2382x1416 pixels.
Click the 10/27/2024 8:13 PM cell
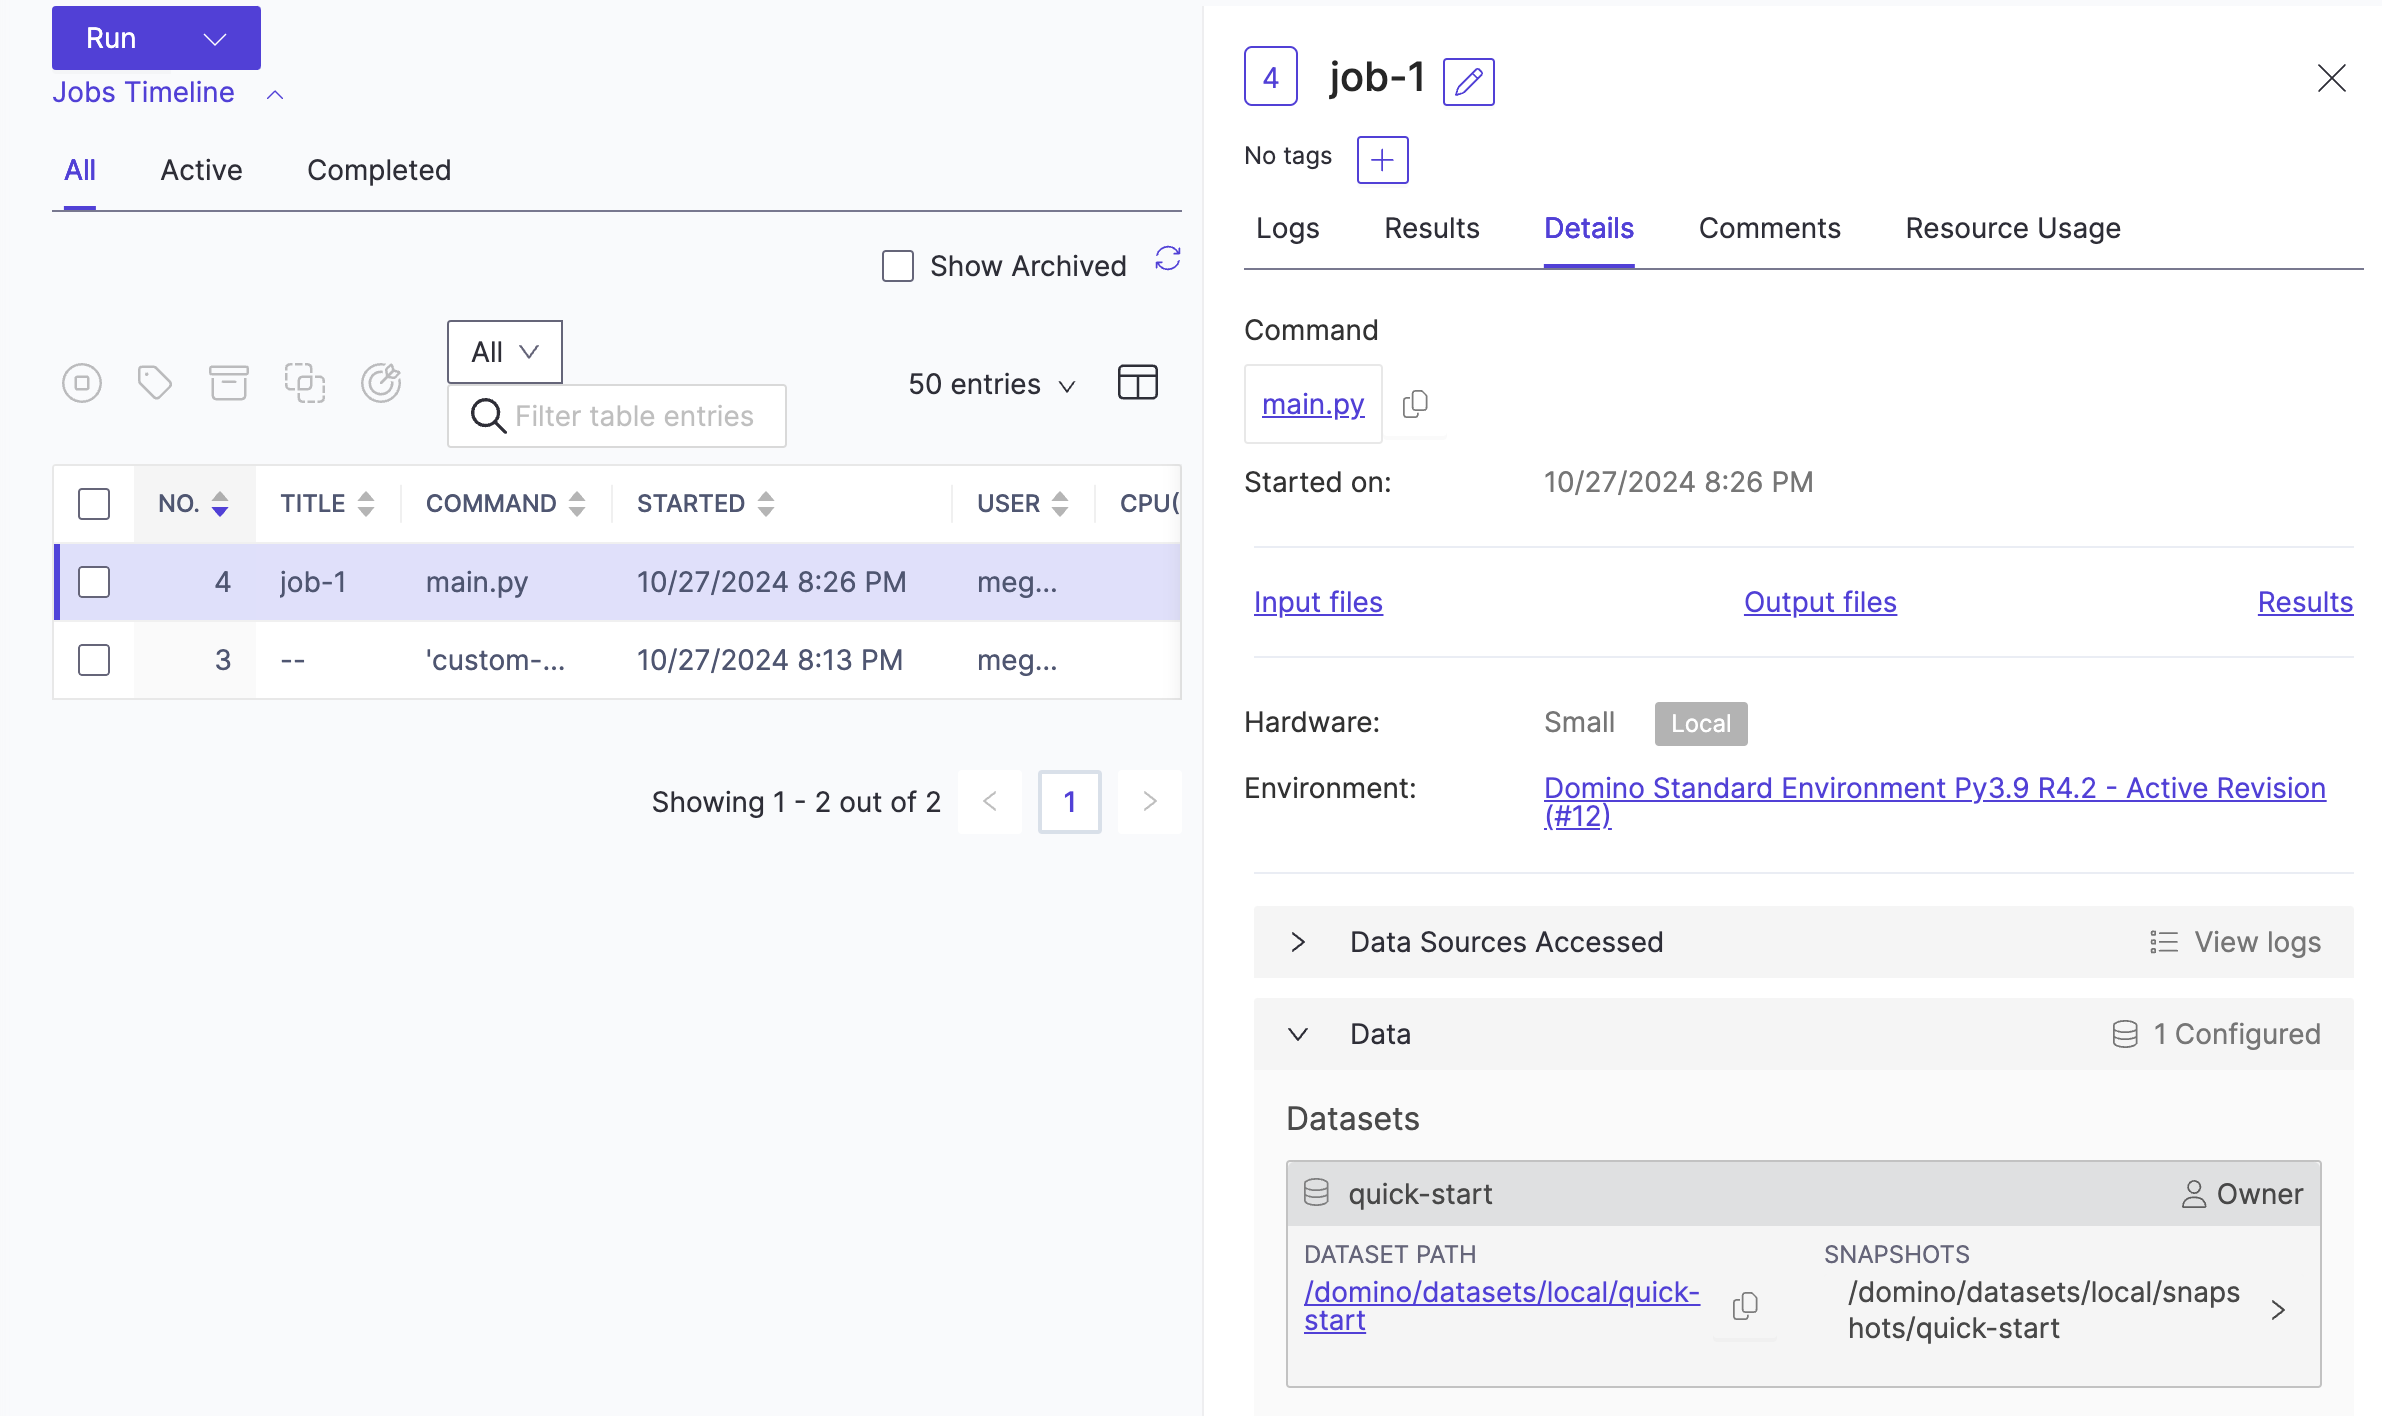[770, 660]
